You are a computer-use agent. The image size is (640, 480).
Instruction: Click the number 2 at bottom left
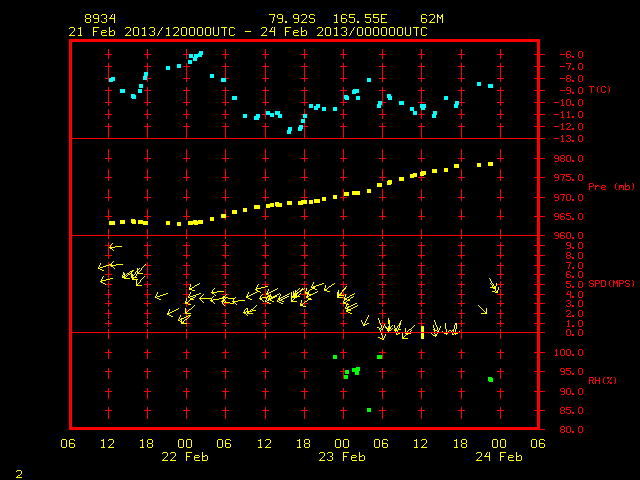click(19, 474)
